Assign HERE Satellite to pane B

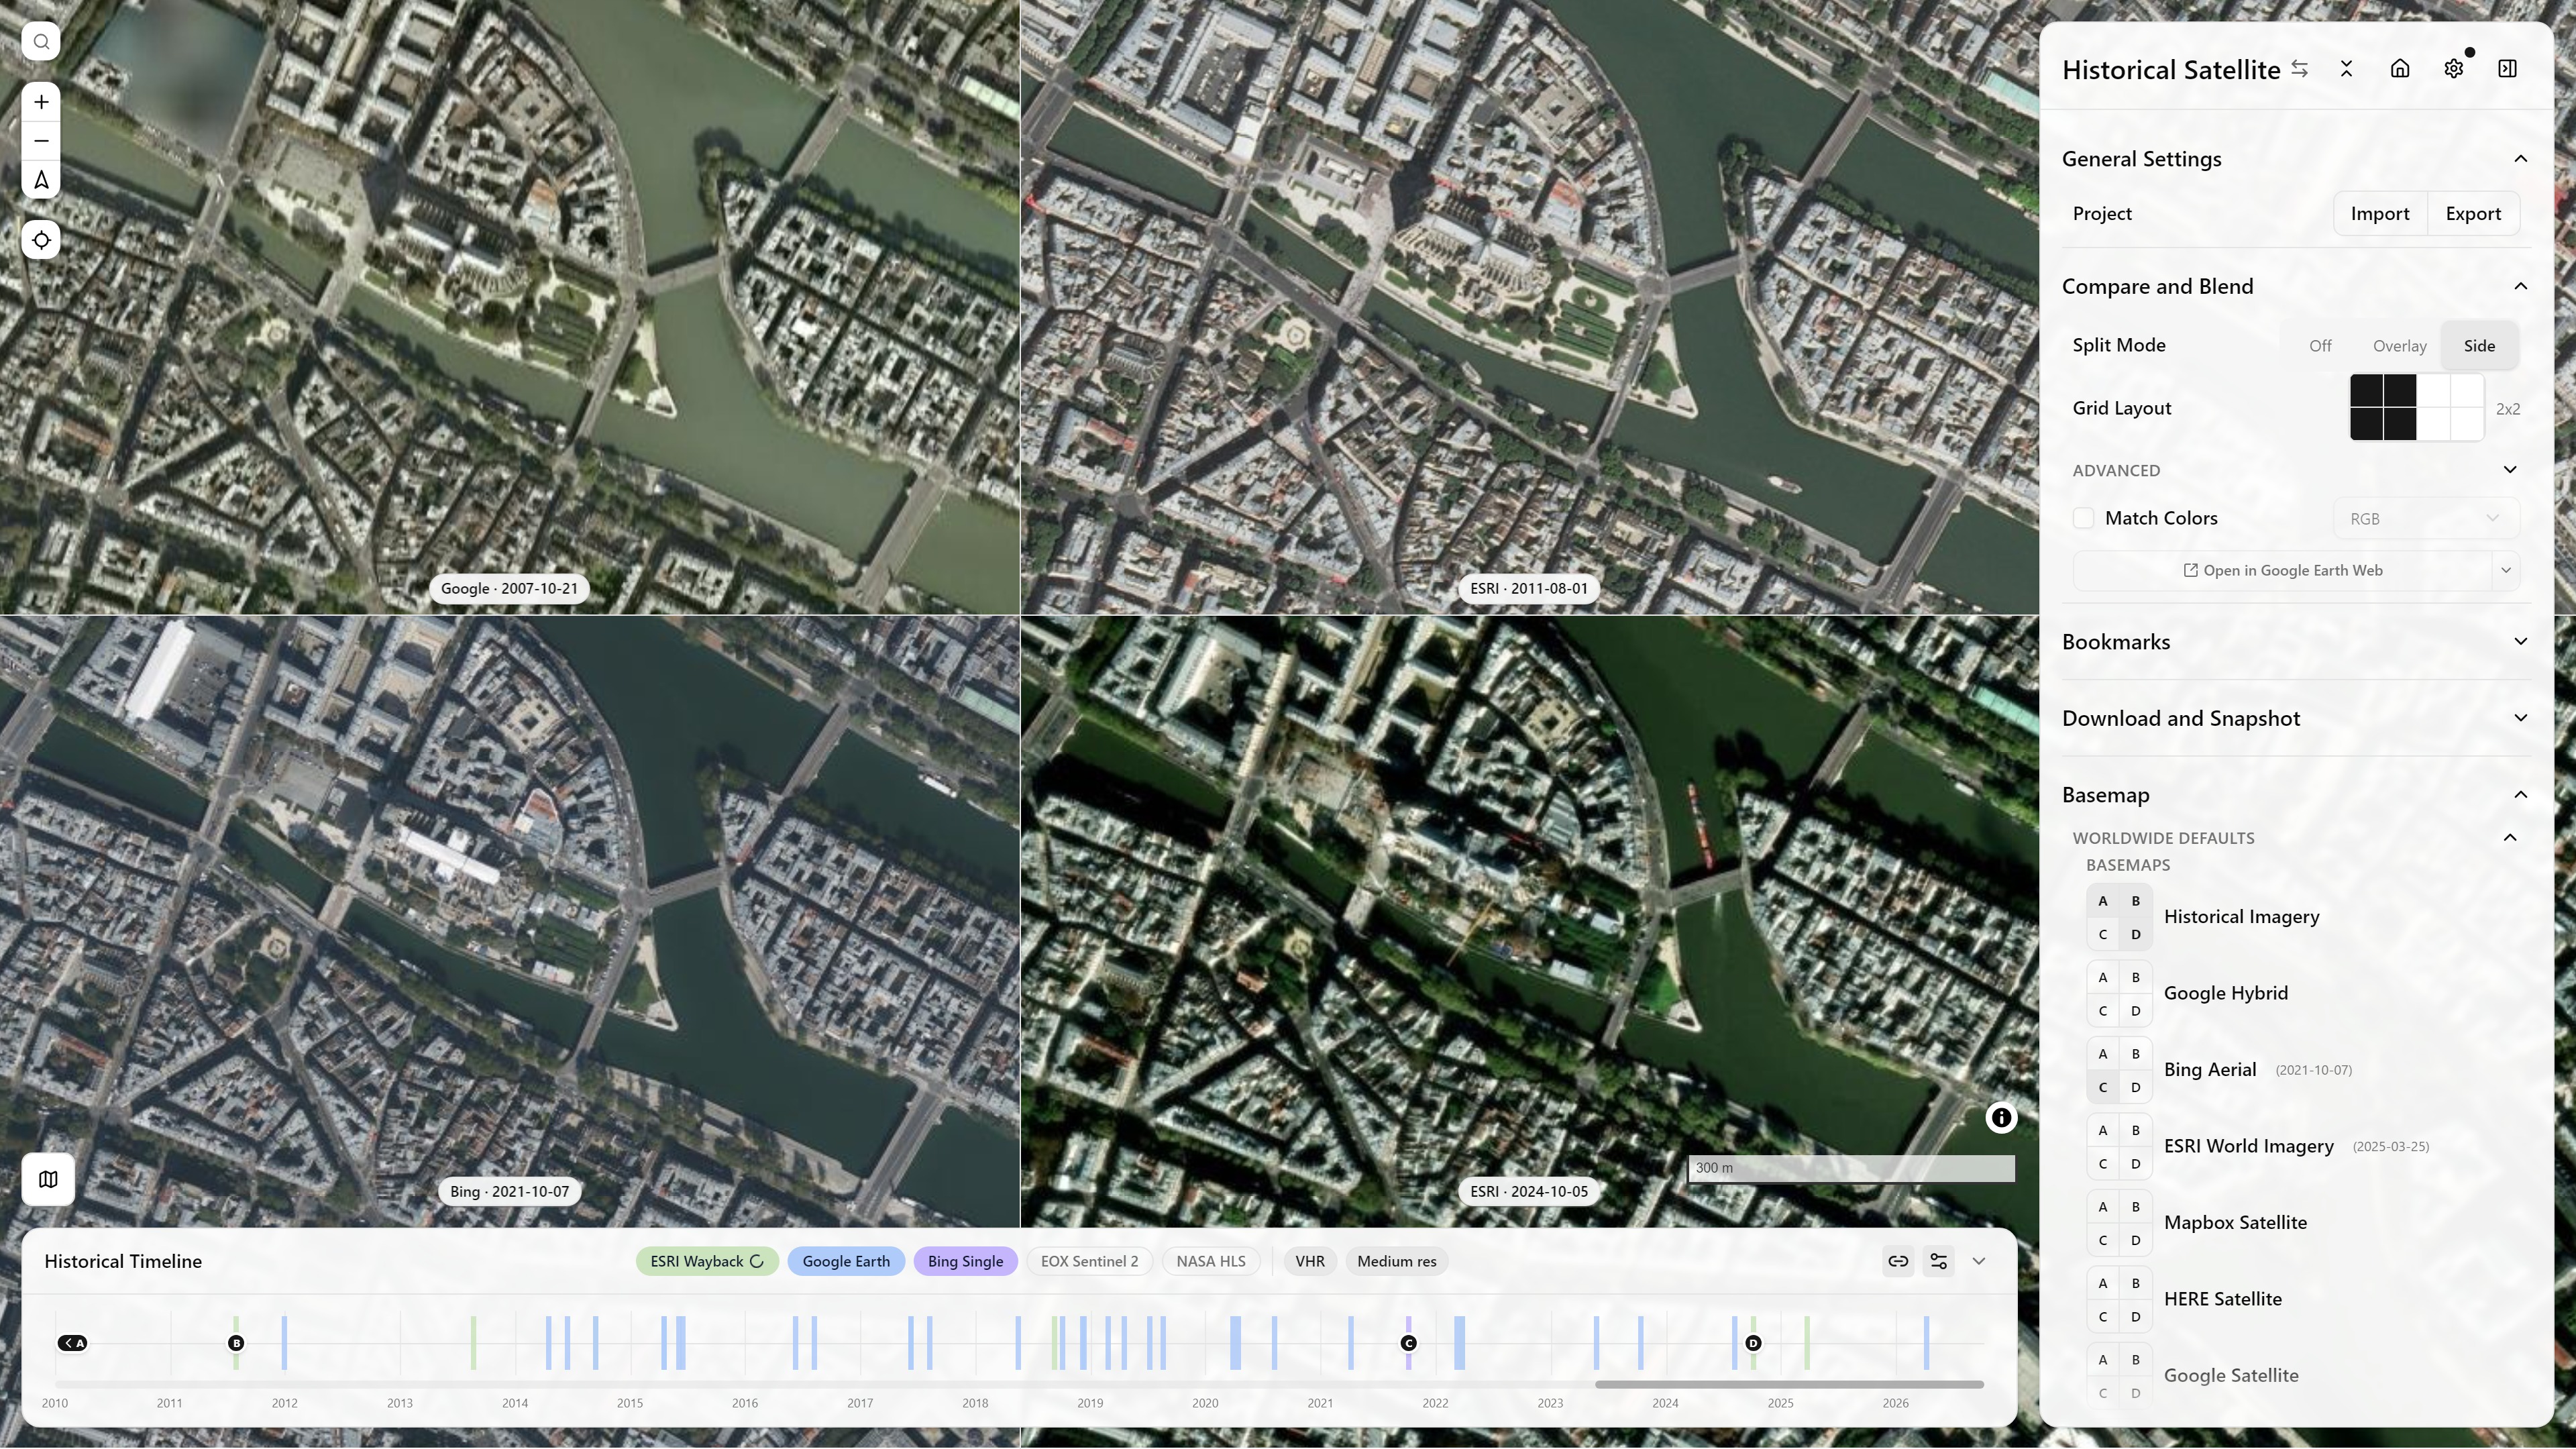pyautogui.click(x=2136, y=1283)
